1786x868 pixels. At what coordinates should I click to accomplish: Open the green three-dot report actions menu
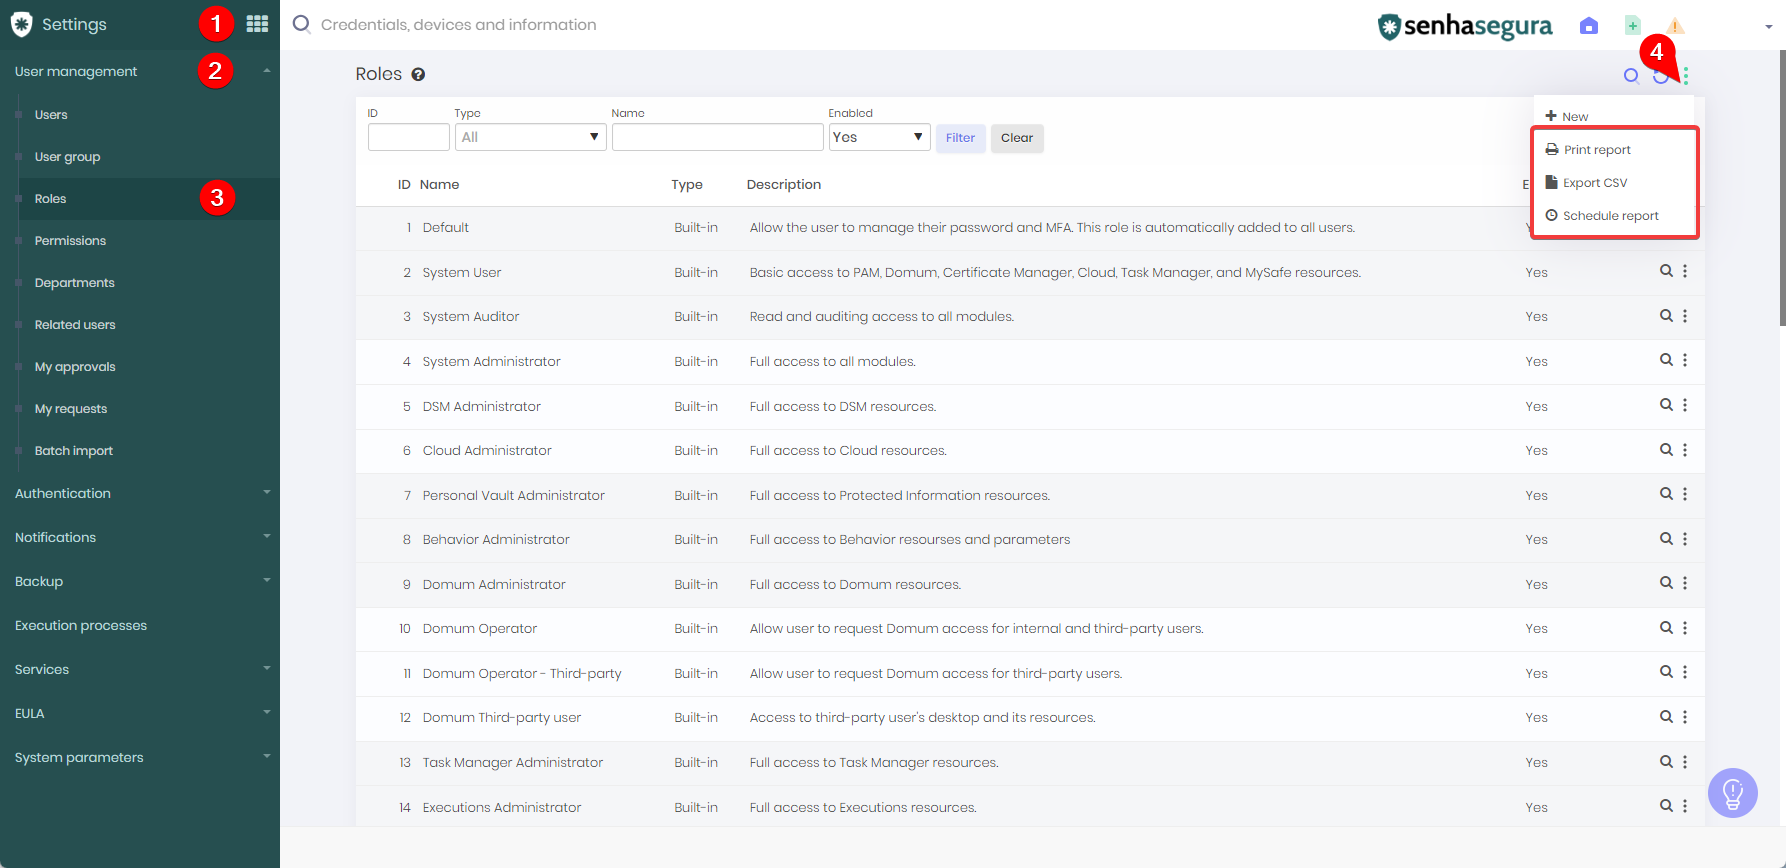tap(1686, 75)
